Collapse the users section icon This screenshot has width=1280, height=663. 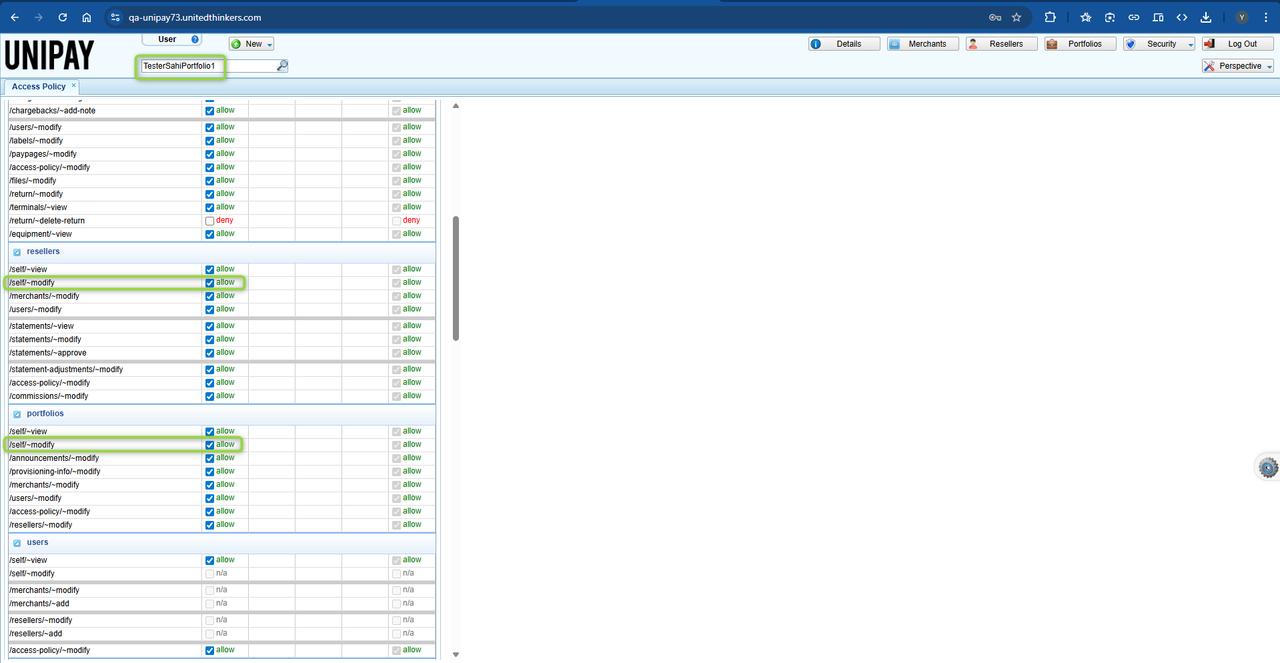coord(17,543)
